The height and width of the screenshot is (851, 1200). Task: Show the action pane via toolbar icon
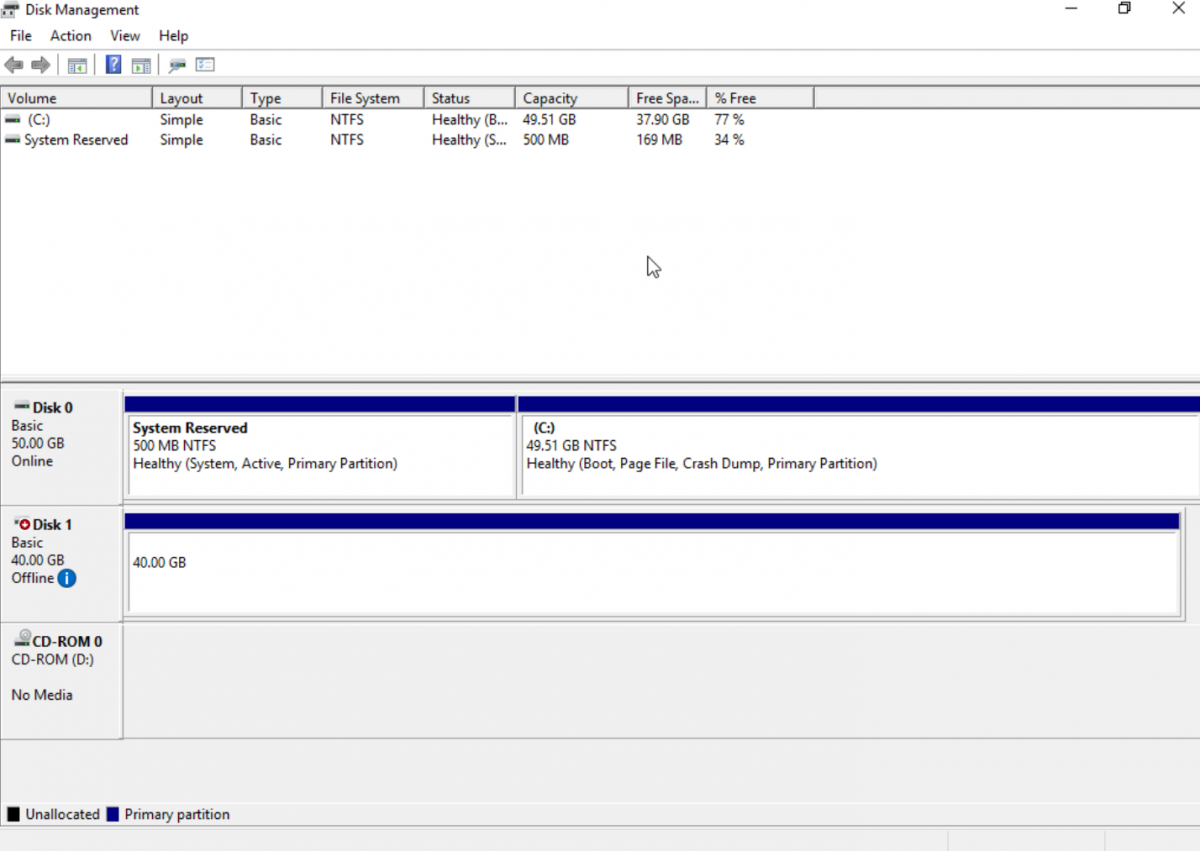[141, 65]
